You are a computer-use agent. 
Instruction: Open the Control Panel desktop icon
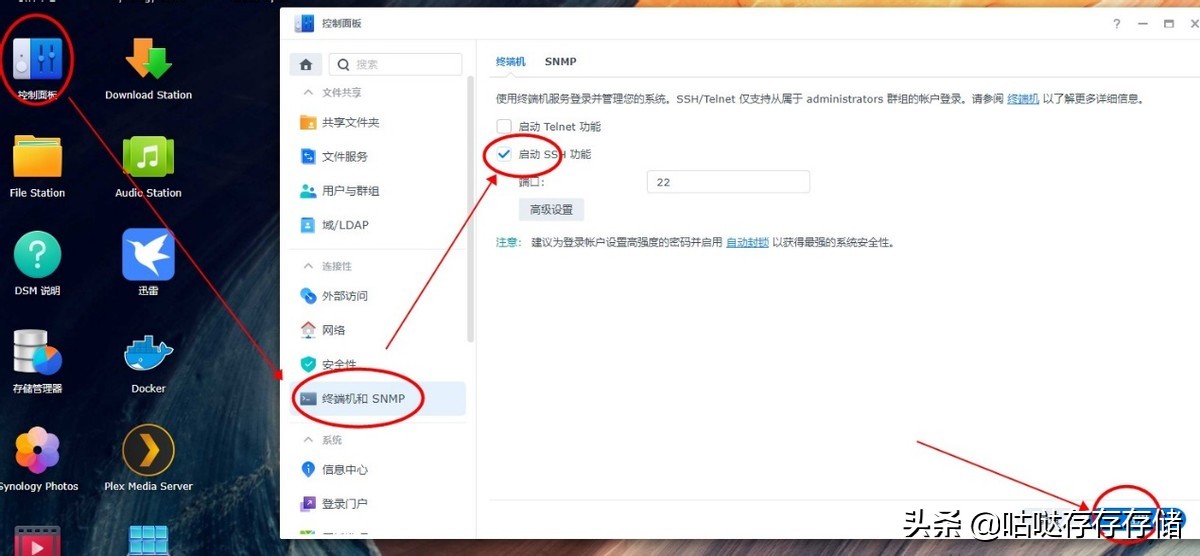point(38,60)
